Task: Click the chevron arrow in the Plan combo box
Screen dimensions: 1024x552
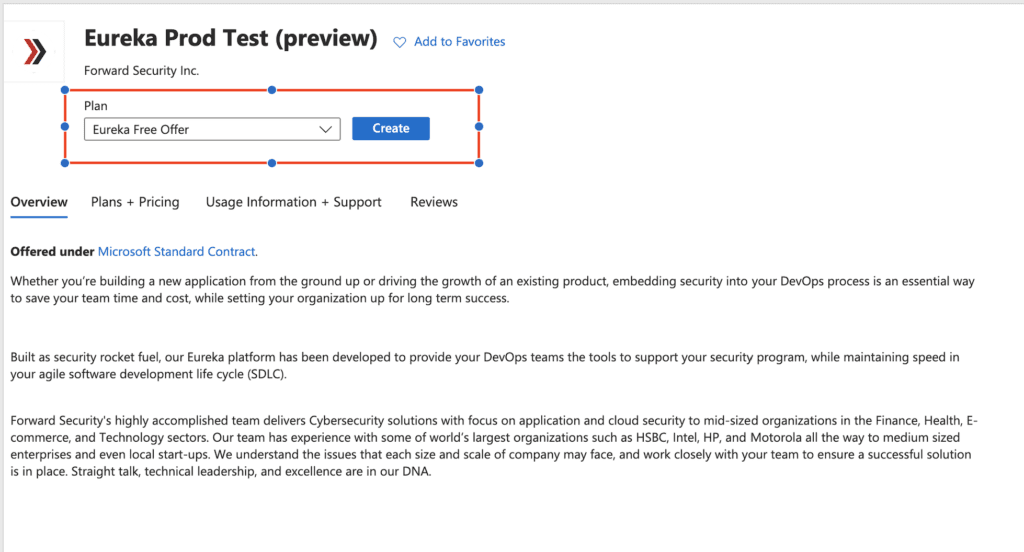Action: tap(325, 129)
